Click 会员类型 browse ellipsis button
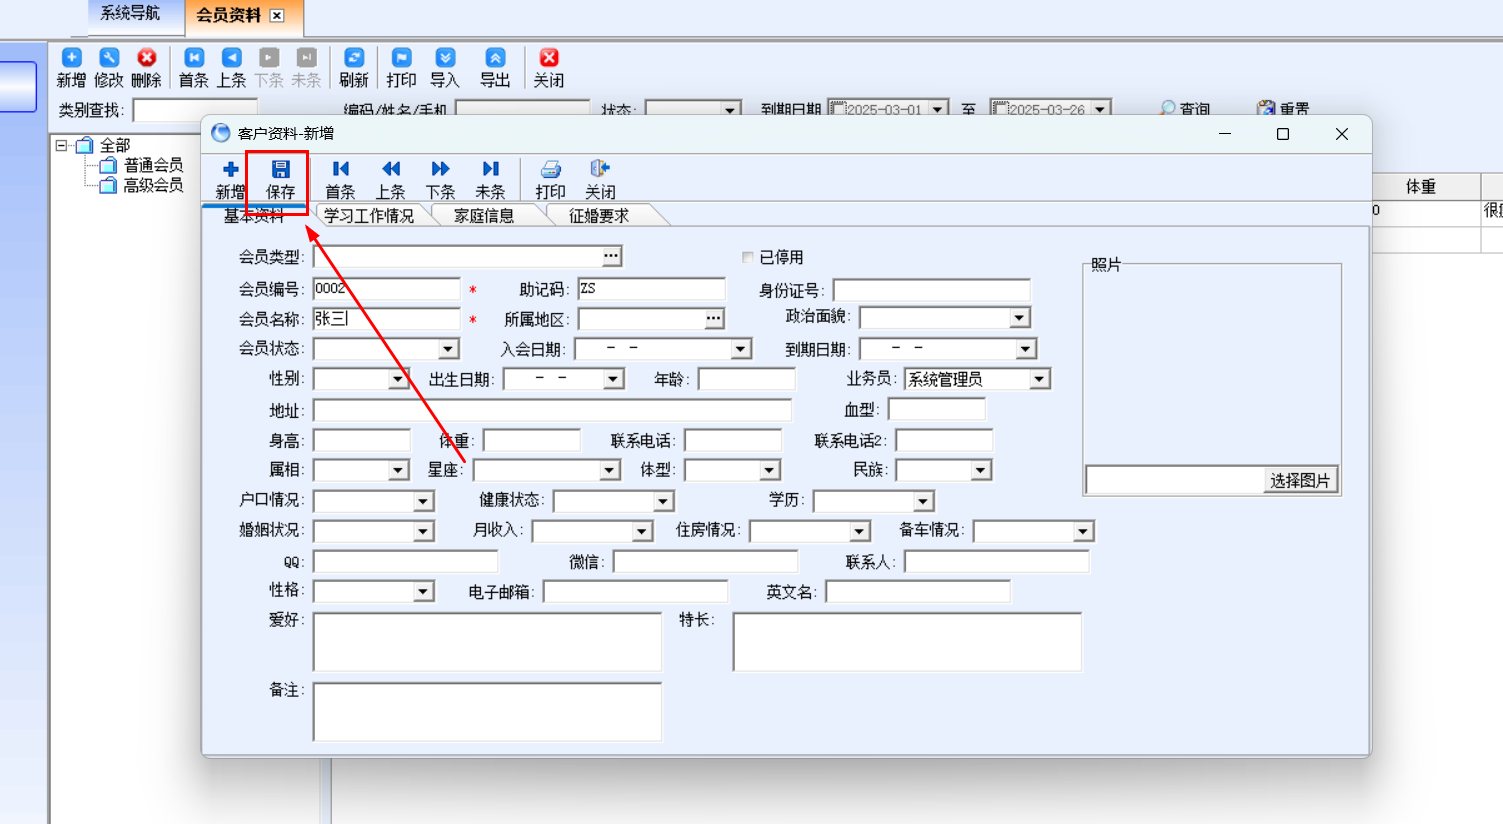Screen dimensions: 1503x824 (611, 256)
